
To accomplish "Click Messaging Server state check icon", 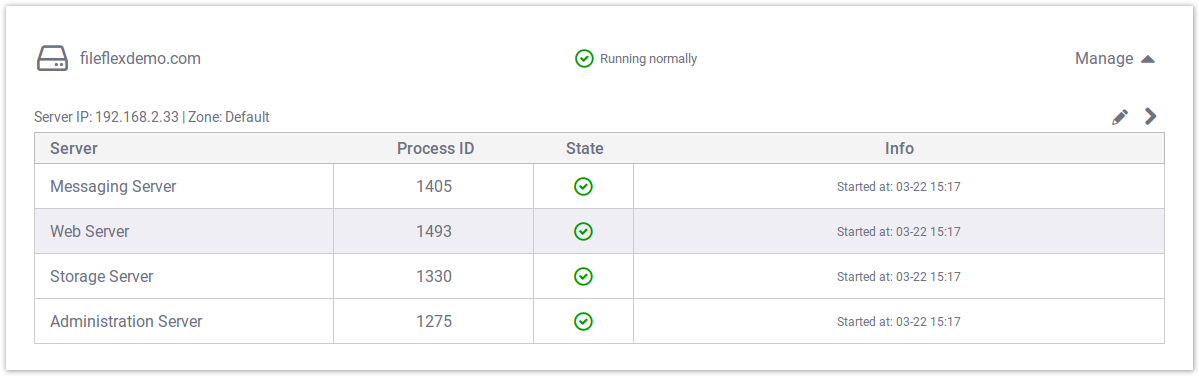I will 583,186.
